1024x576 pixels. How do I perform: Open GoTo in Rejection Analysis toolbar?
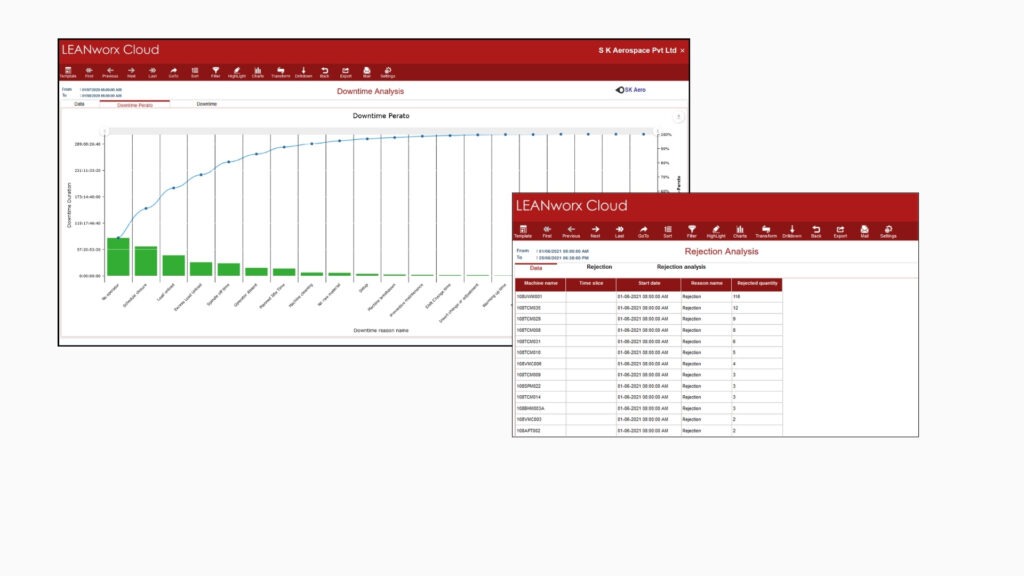(643, 231)
